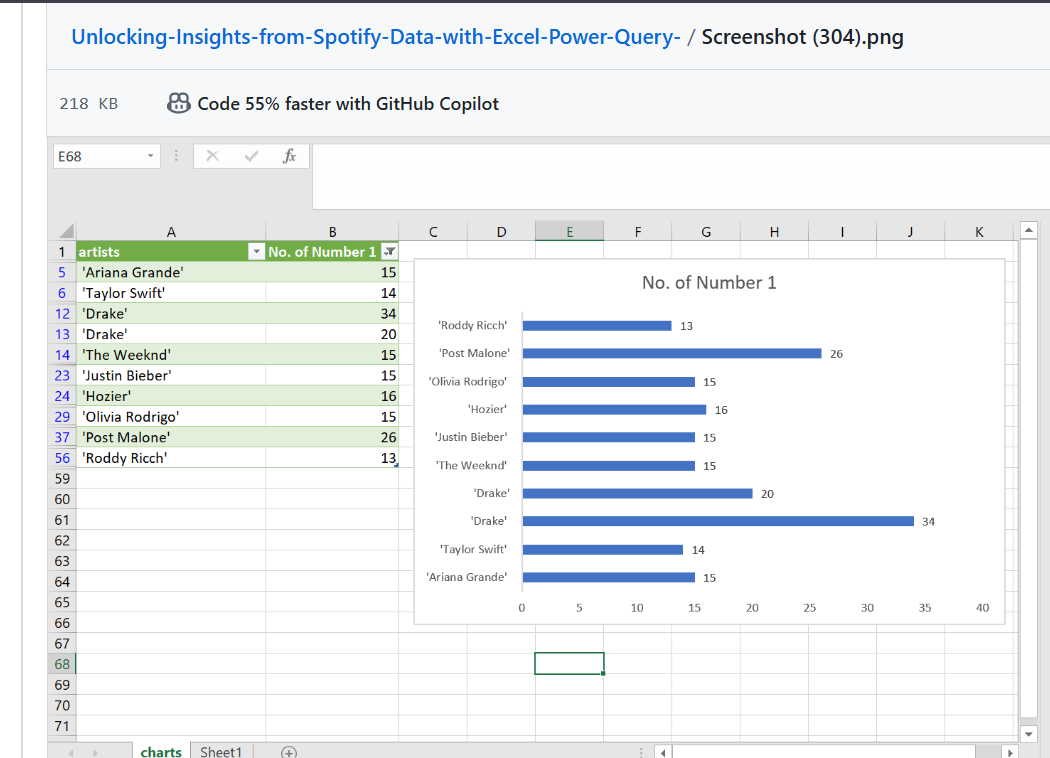The width and height of the screenshot is (1050, 758).
Task: Click the vertical scrollbar up arrow
Action: tap(1029, 230)
